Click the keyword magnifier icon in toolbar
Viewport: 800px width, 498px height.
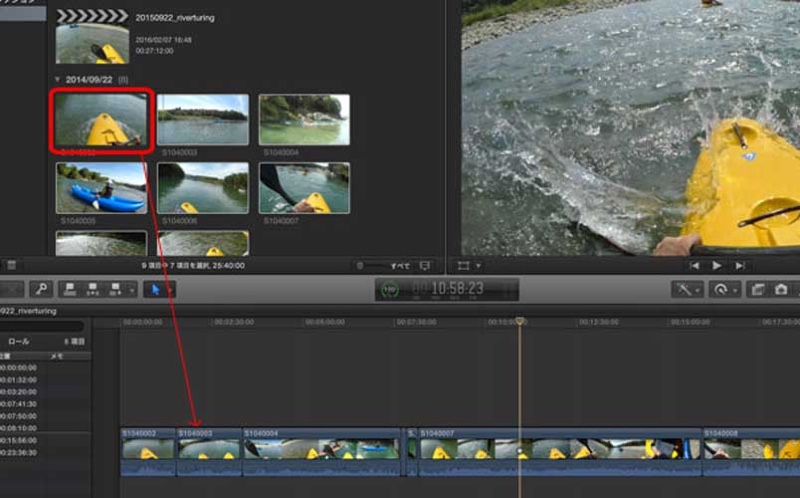click(x=42, y=289)
